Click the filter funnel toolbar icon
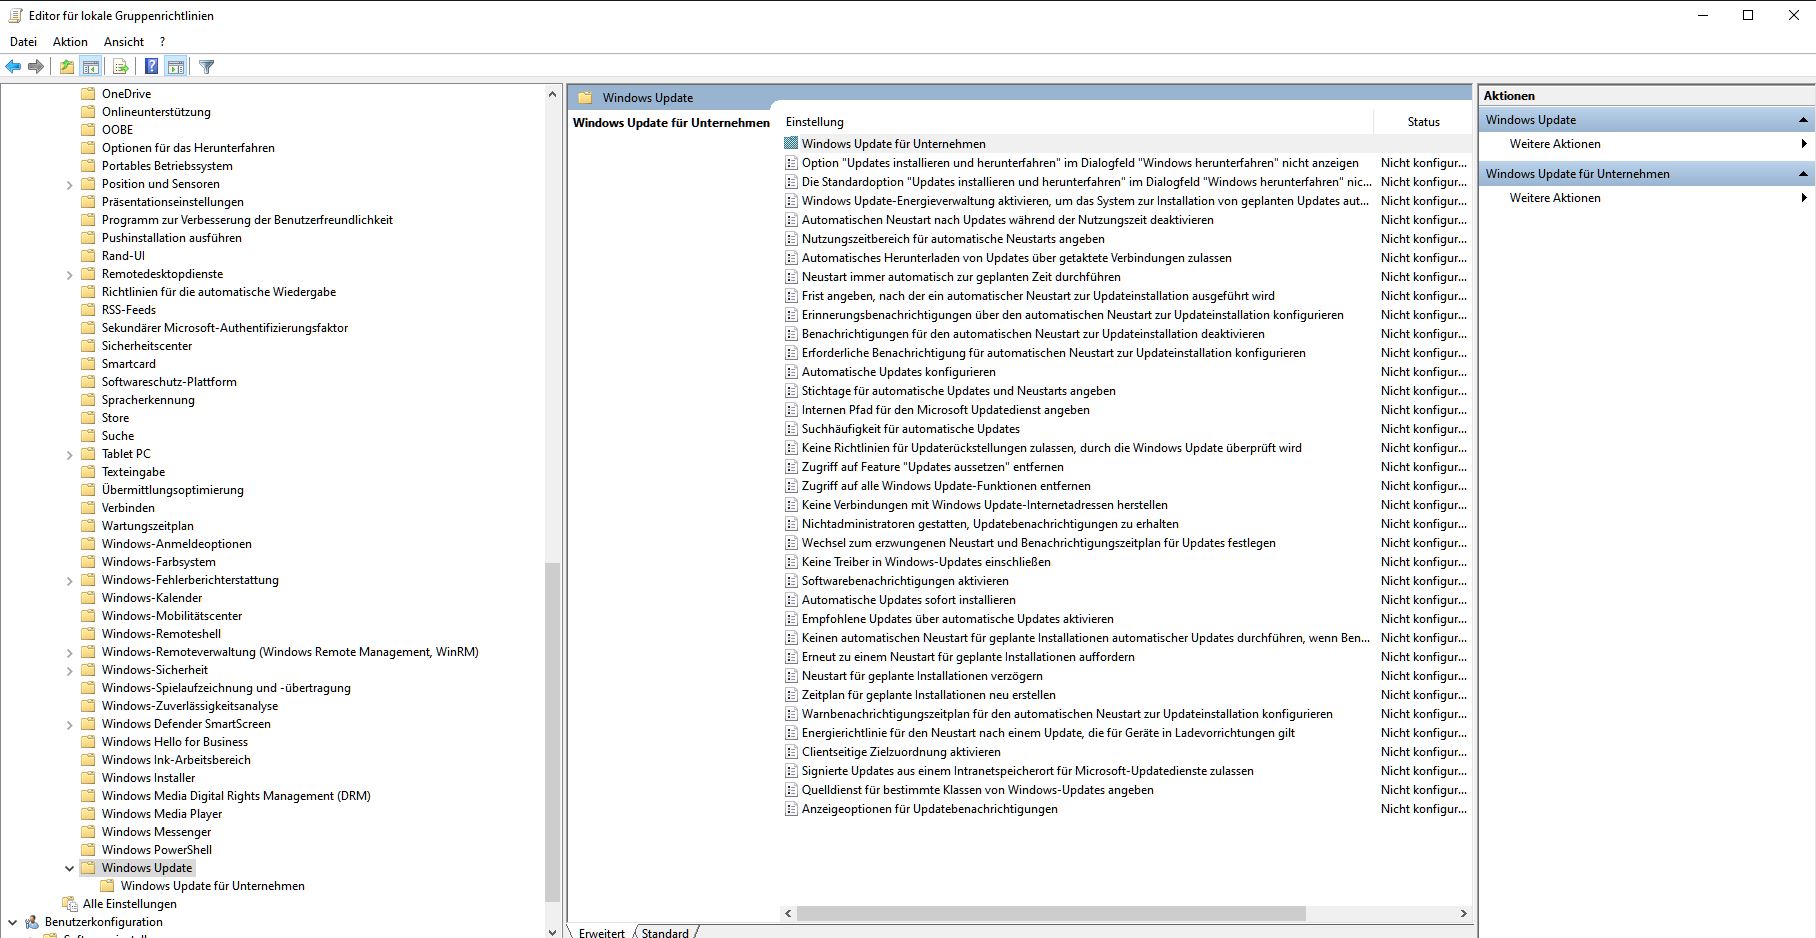This screenshot has width=1816, height=938. (207, 67)
